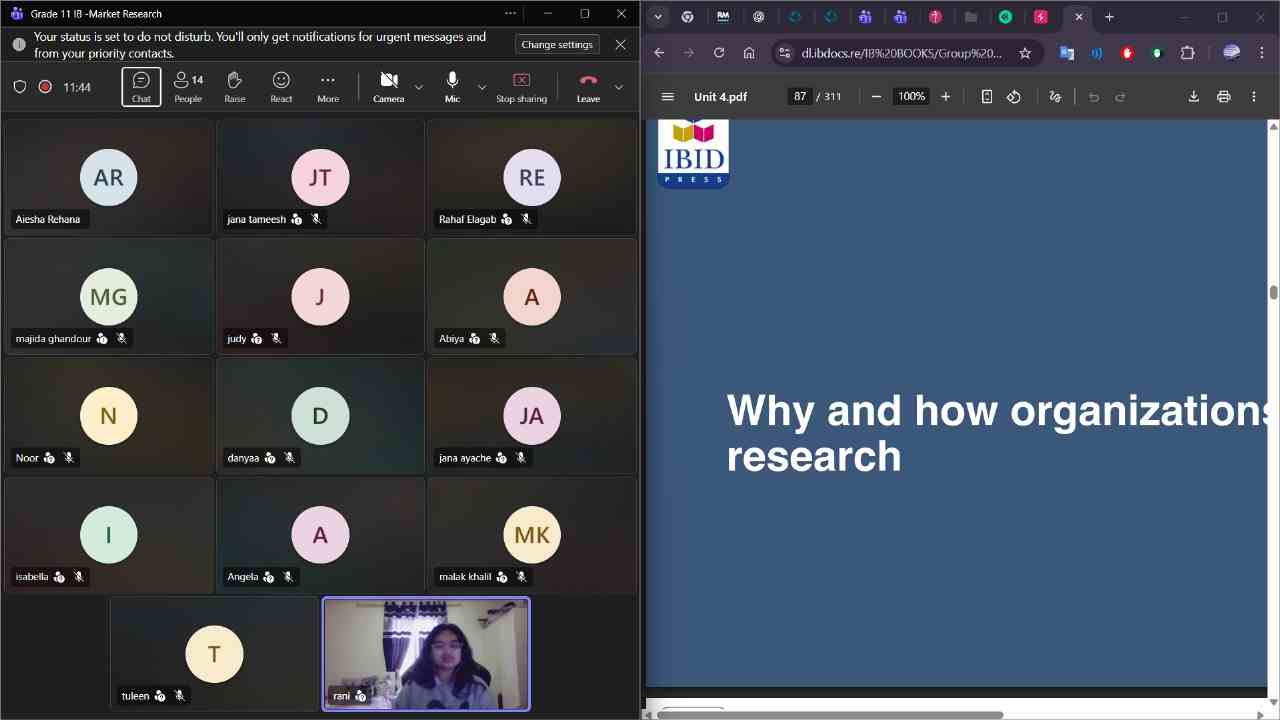Open the More actions menu in Teams

(x=328, y=87)
